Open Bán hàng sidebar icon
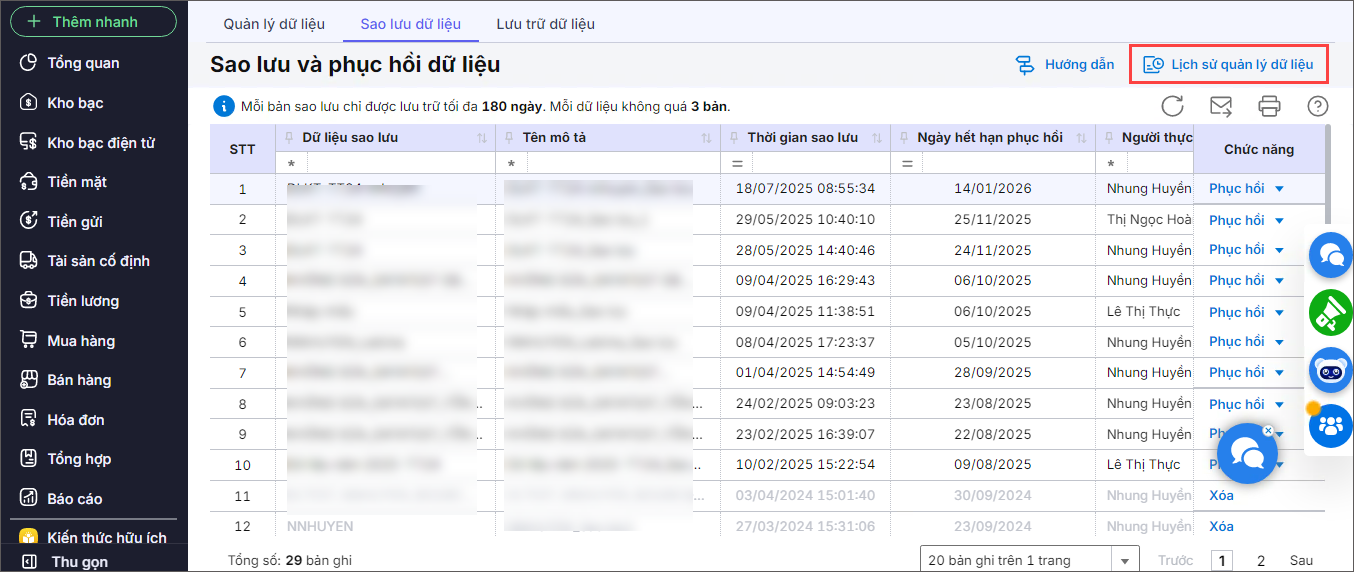The height and width of the screenshot is (572, 1354). [x=29, y=380]
